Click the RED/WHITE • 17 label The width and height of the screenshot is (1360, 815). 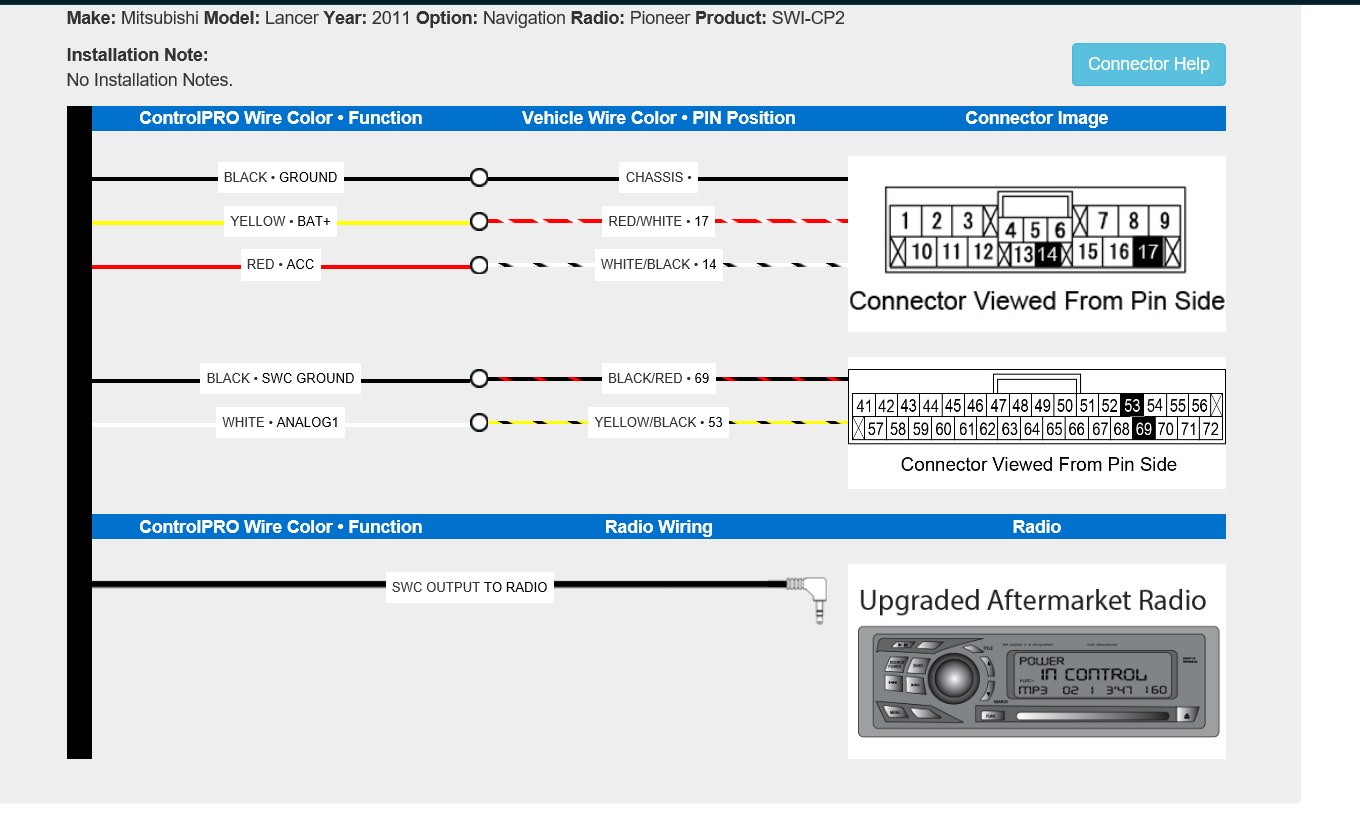pyautogui.click(x=658, y=221)
